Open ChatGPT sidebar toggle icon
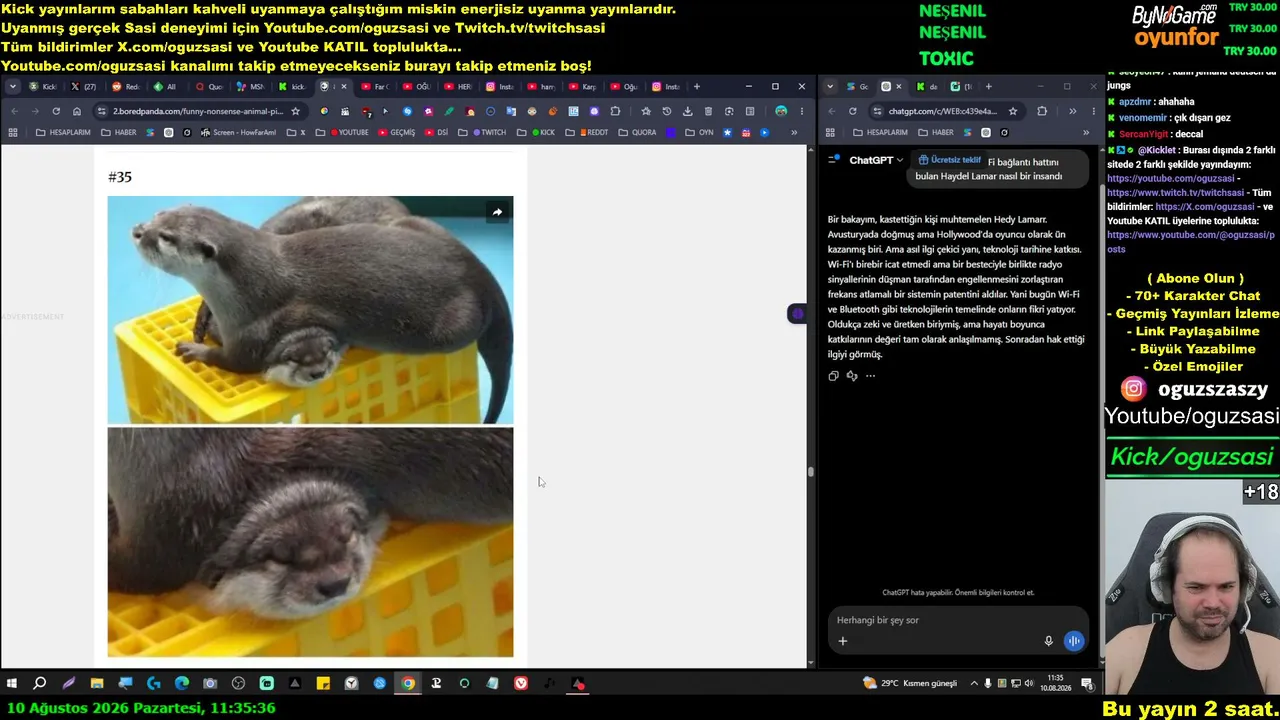1280x720 pixels. click(833, 160)
